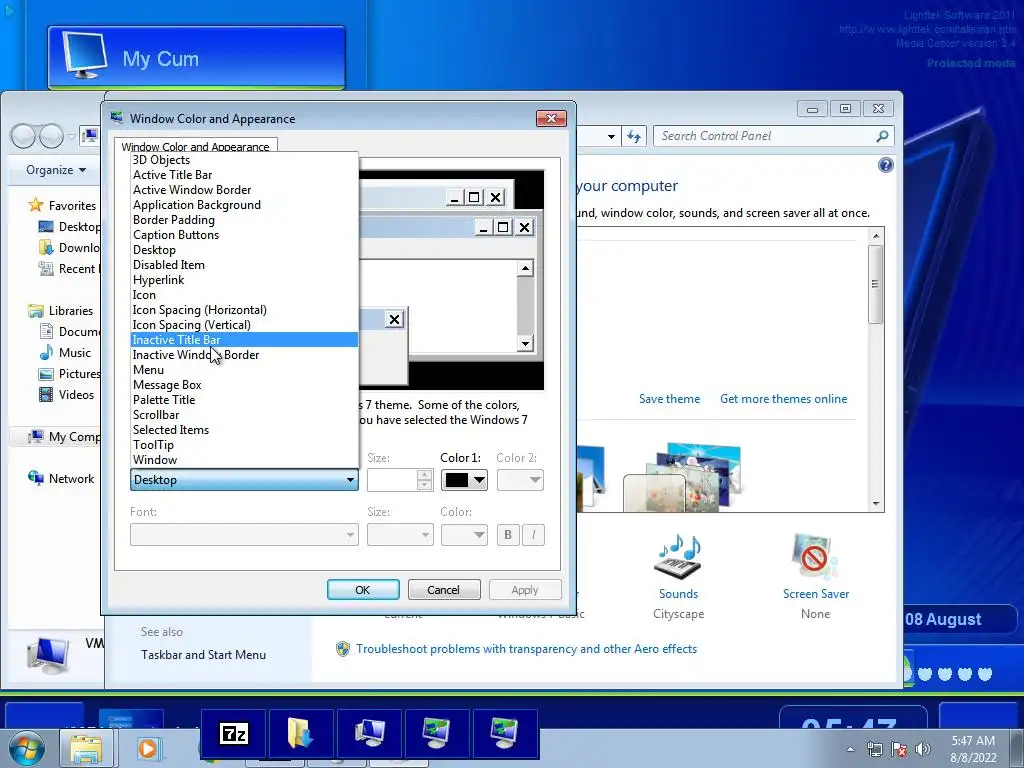Confirm the dialog with OK

363,590
